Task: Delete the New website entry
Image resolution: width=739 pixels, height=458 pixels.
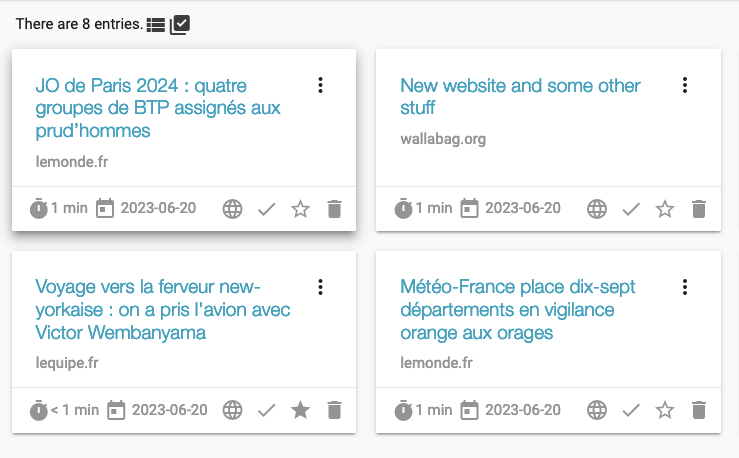Action: [x=699, y=209]
